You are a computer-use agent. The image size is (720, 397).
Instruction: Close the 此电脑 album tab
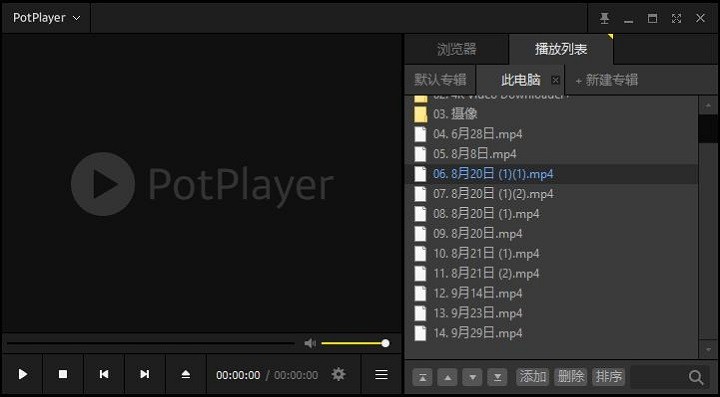click(556, 80)
